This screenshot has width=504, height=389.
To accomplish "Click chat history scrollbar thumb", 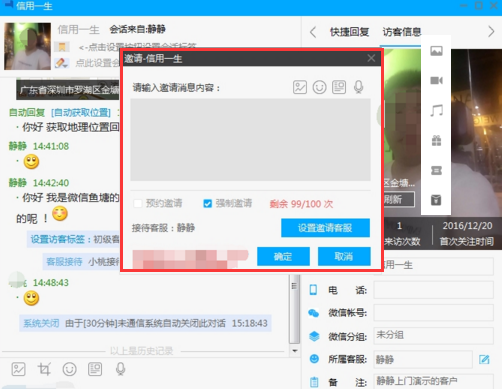I will (294, 308).
